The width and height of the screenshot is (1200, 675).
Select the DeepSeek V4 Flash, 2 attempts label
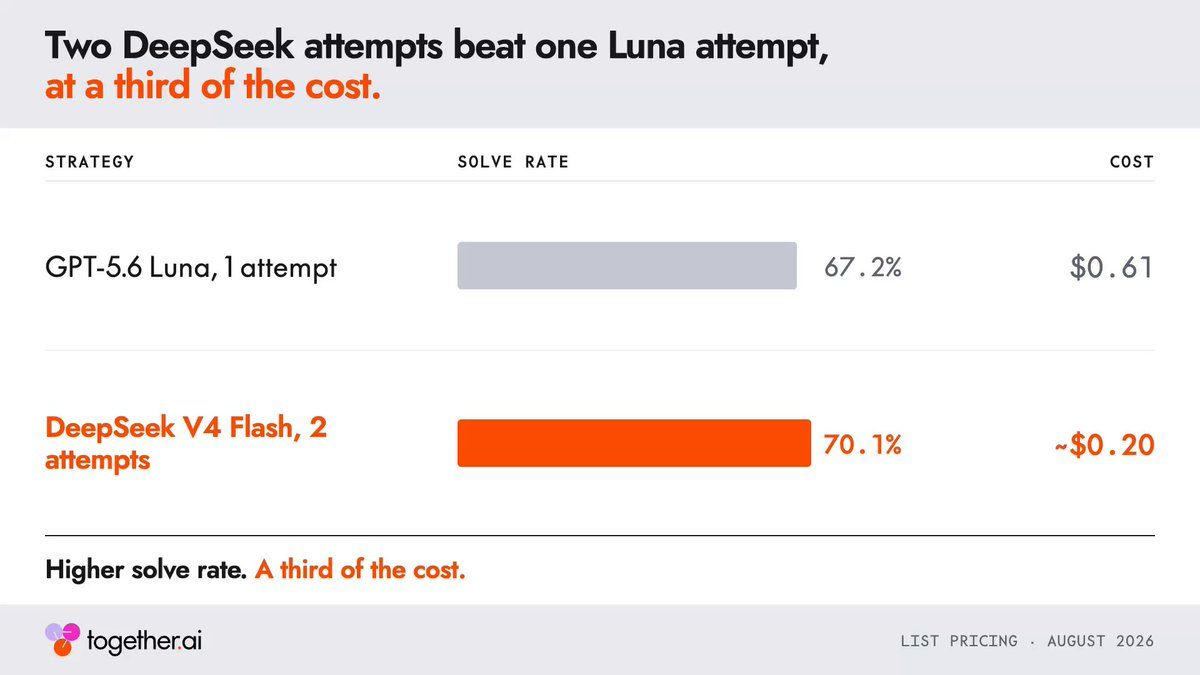tap(186, 444)
